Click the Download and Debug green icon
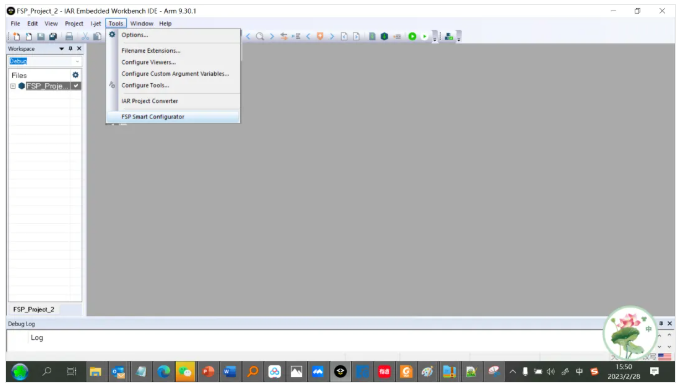The image size is (678, 390). pos(412,37)
